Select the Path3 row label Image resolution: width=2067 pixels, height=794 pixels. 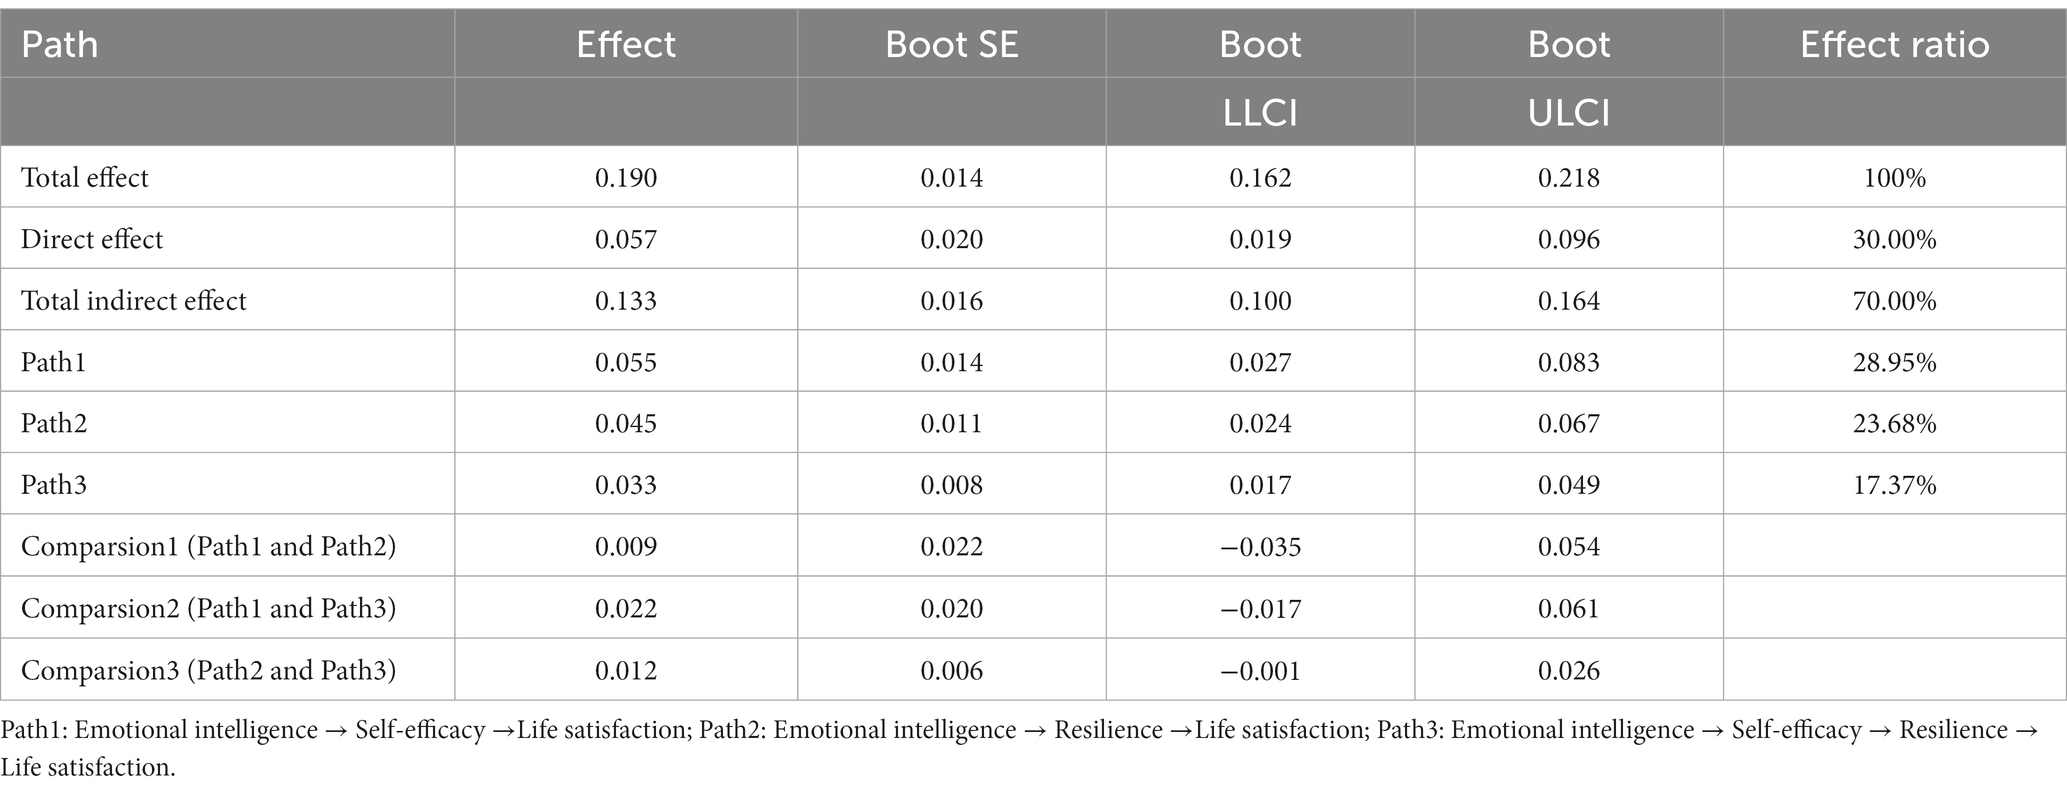54,486
